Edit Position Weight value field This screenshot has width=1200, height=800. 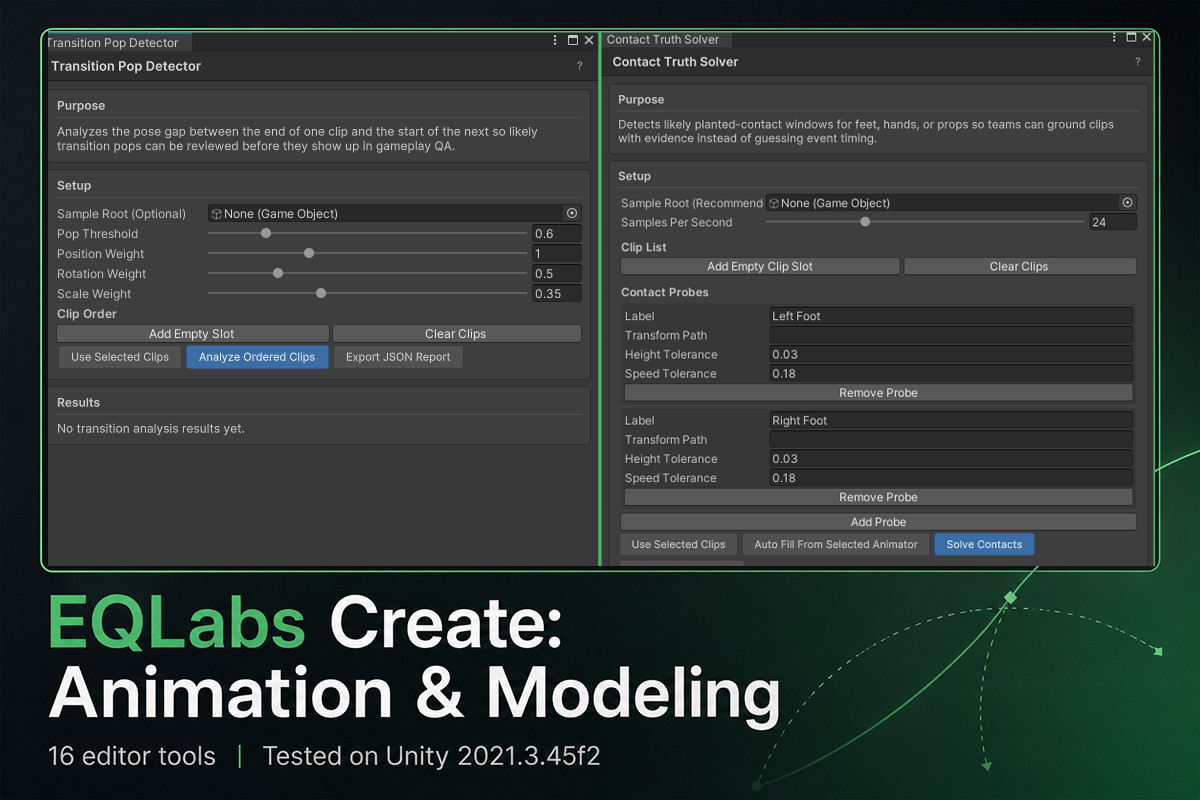coord(556,254)
